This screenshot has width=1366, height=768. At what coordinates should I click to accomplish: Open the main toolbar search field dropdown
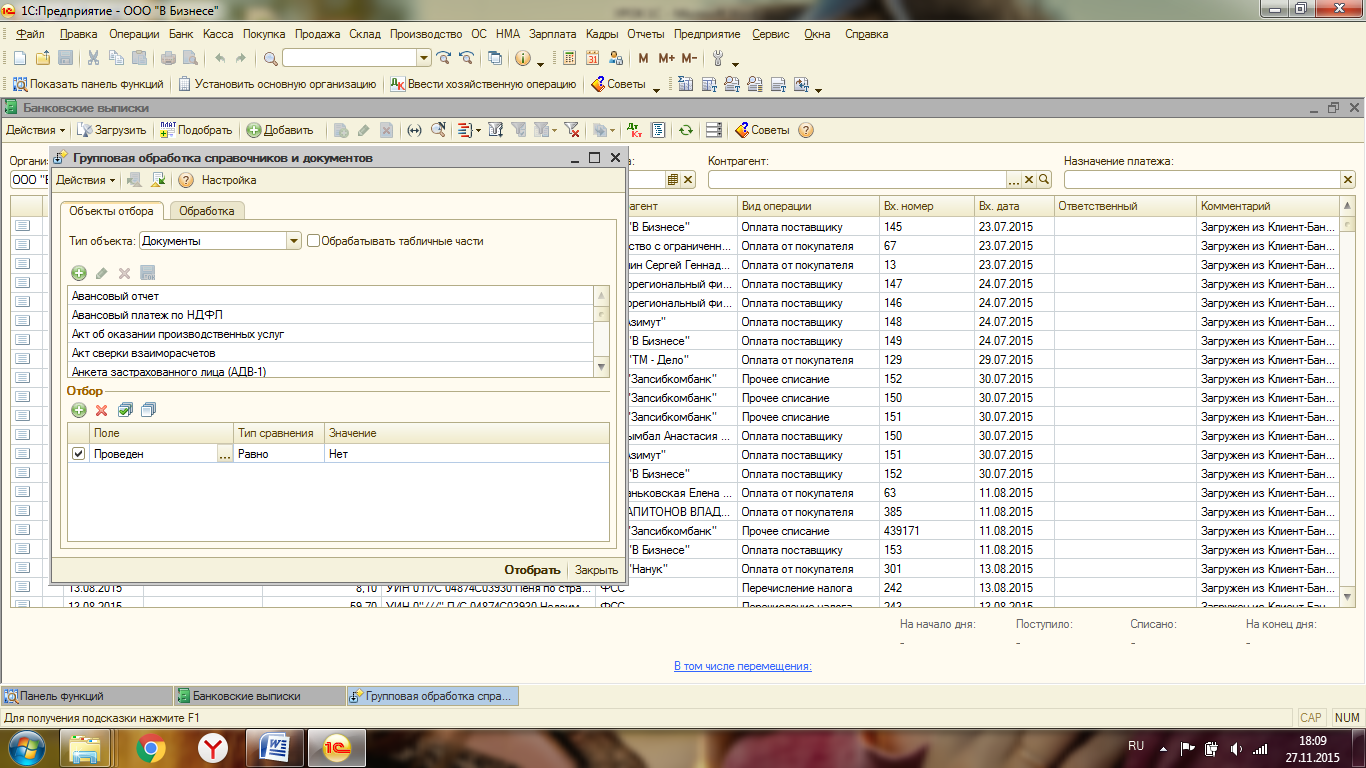click(x=423, y=58)
